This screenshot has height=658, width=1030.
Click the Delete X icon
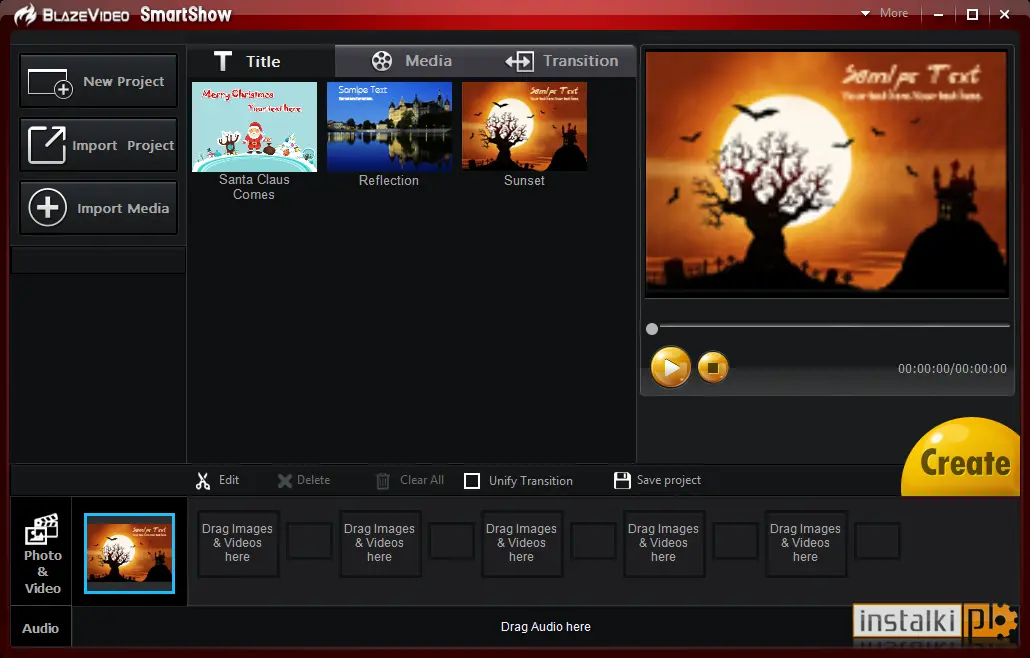click(x=284, y=481)
